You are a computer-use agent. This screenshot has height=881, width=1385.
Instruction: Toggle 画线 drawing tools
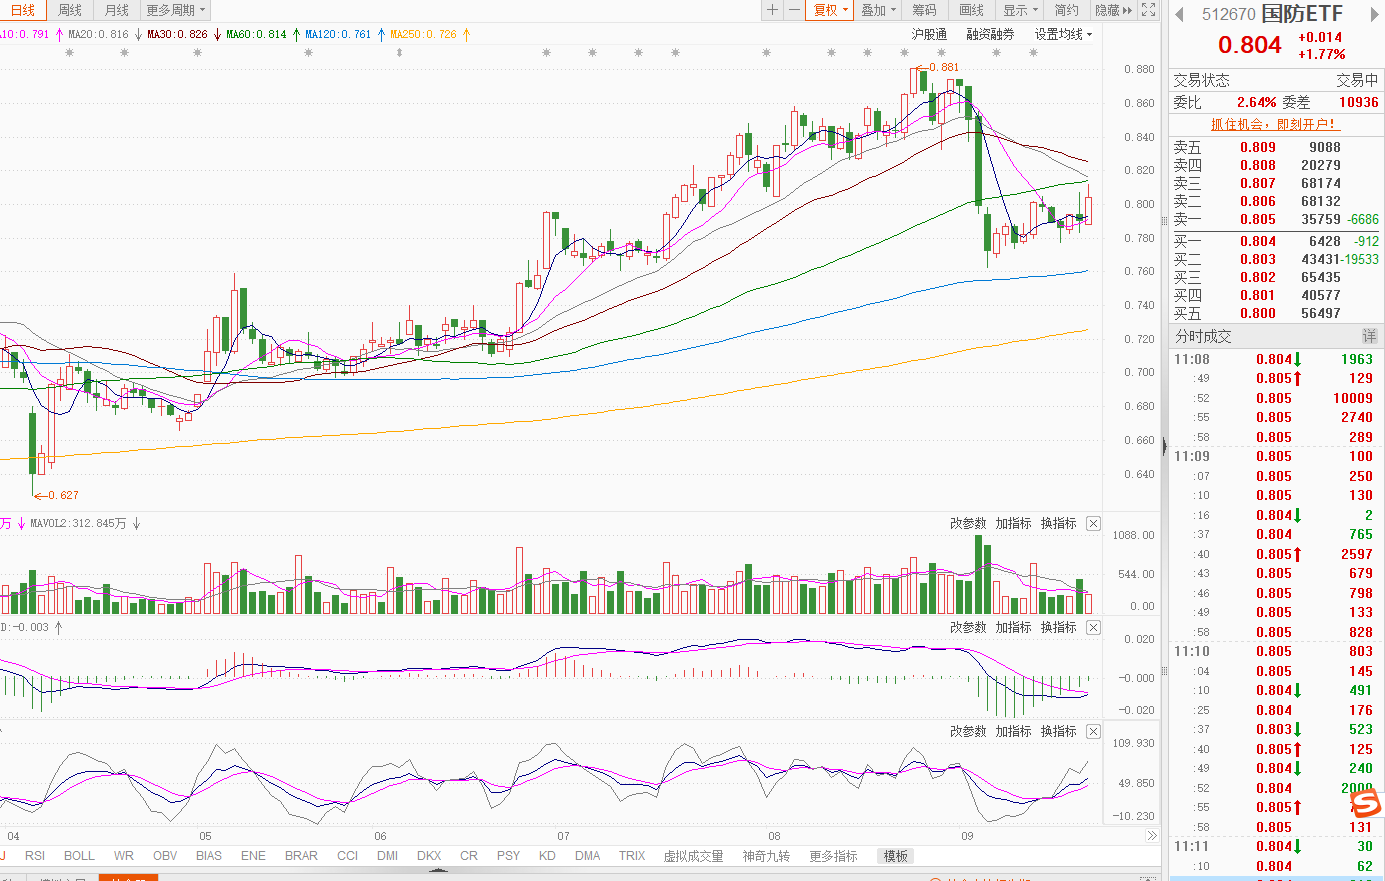click(971, 10)
